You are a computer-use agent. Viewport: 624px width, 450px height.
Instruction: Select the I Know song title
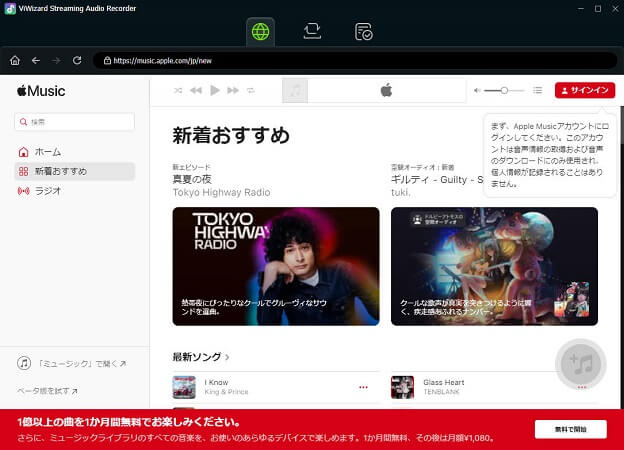(216, 382)
